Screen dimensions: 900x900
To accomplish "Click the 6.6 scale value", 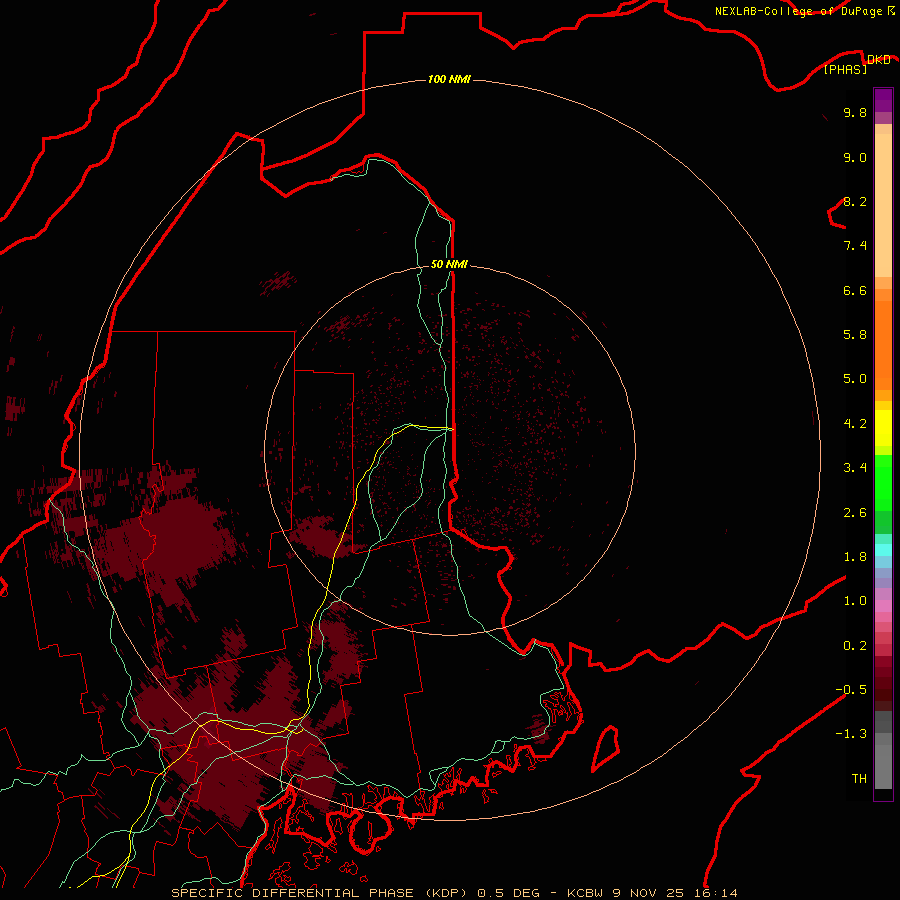I will point(855,290).
